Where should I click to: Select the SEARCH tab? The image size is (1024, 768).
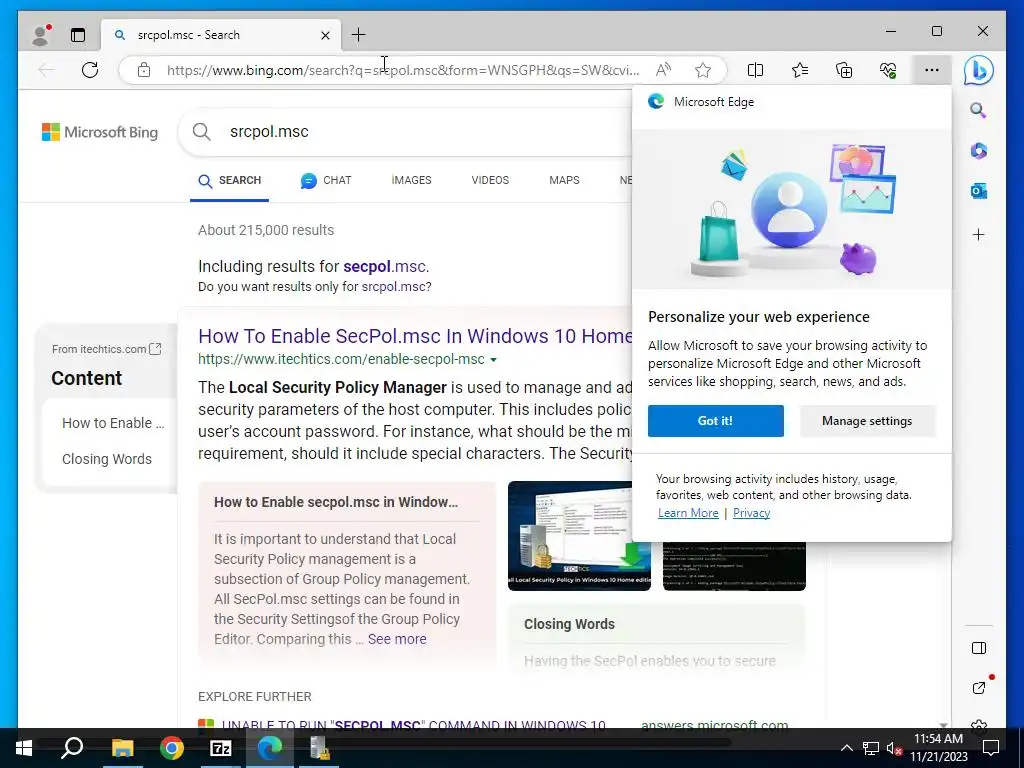coord(229,180)
